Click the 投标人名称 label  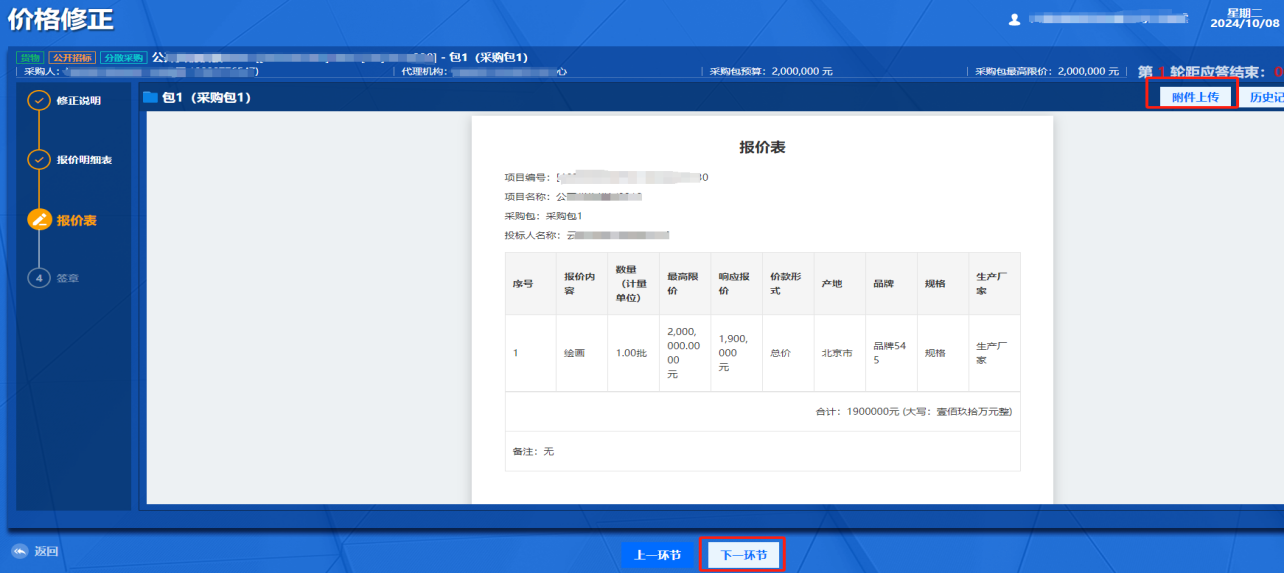click(x=533, y=236)
